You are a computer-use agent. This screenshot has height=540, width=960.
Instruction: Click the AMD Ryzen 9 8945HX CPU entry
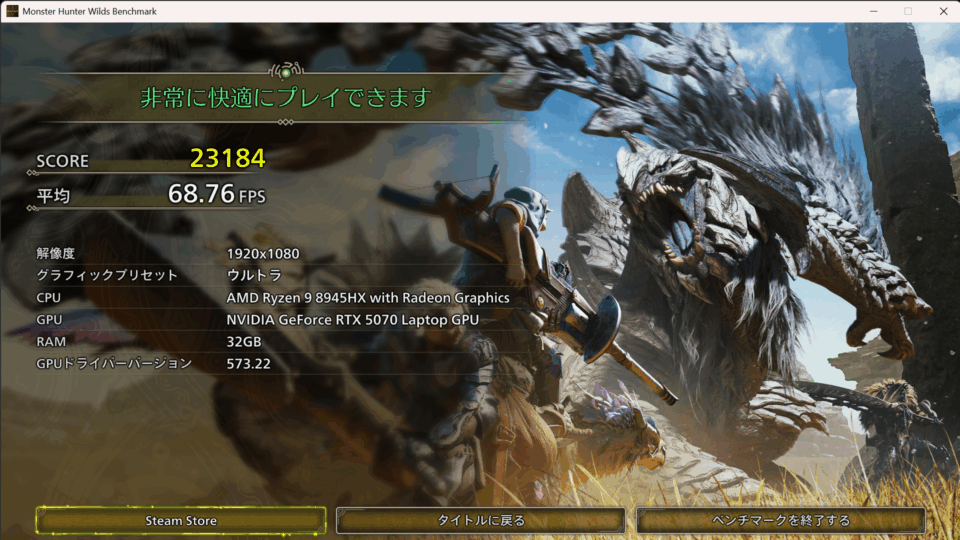click(x=368, y=297)
